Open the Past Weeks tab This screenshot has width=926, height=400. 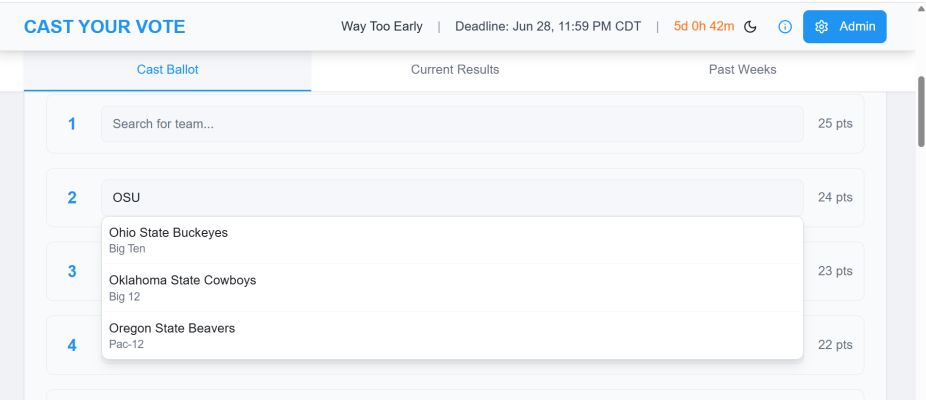click(x=742, y=70)
